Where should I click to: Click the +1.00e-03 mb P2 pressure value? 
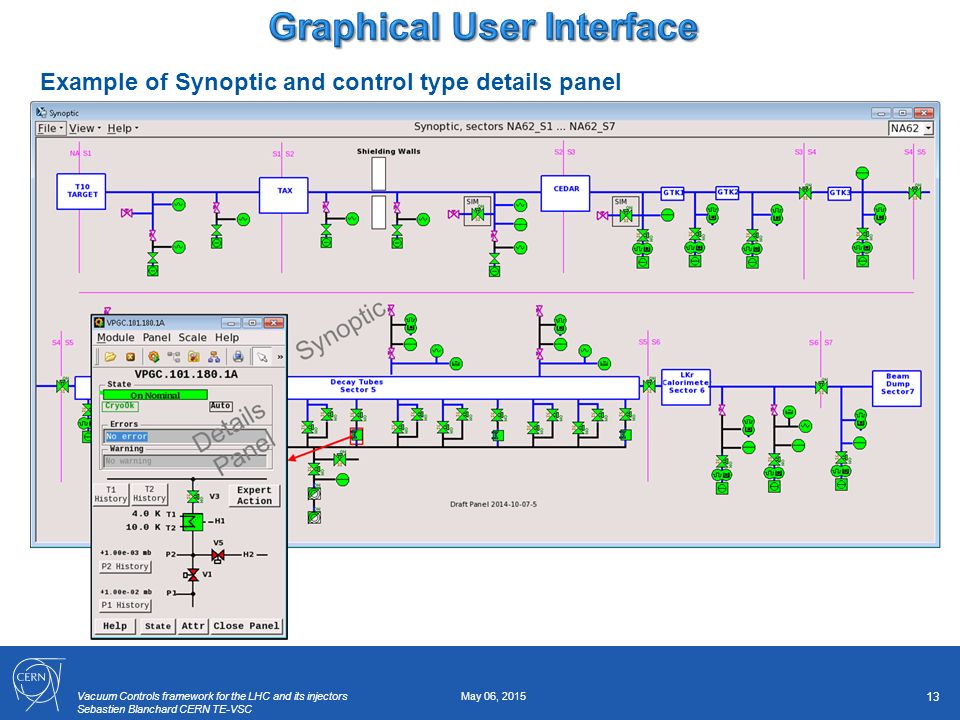pos(126,553)
